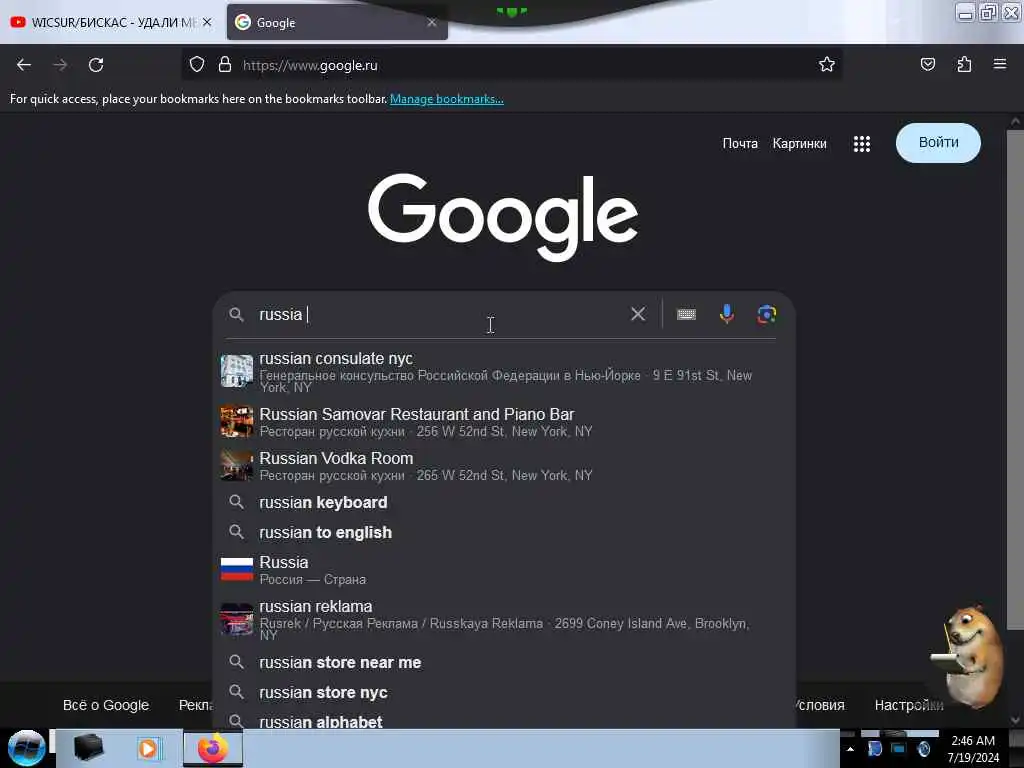
Task: Close the WICSUR YouTube tab
Action: [207, 22]
